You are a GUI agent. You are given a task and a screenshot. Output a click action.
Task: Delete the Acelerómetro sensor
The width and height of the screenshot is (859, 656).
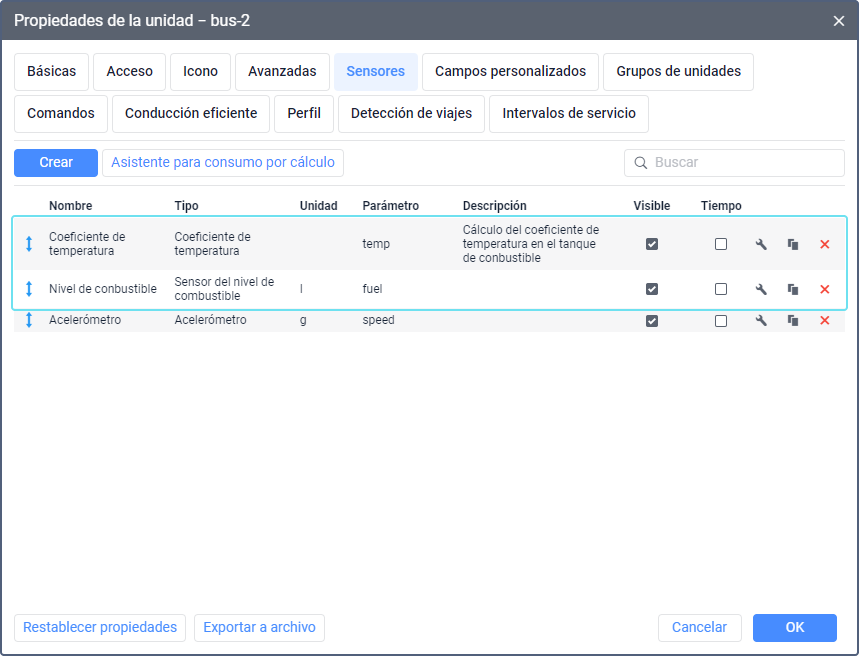[x=825, y=321]
